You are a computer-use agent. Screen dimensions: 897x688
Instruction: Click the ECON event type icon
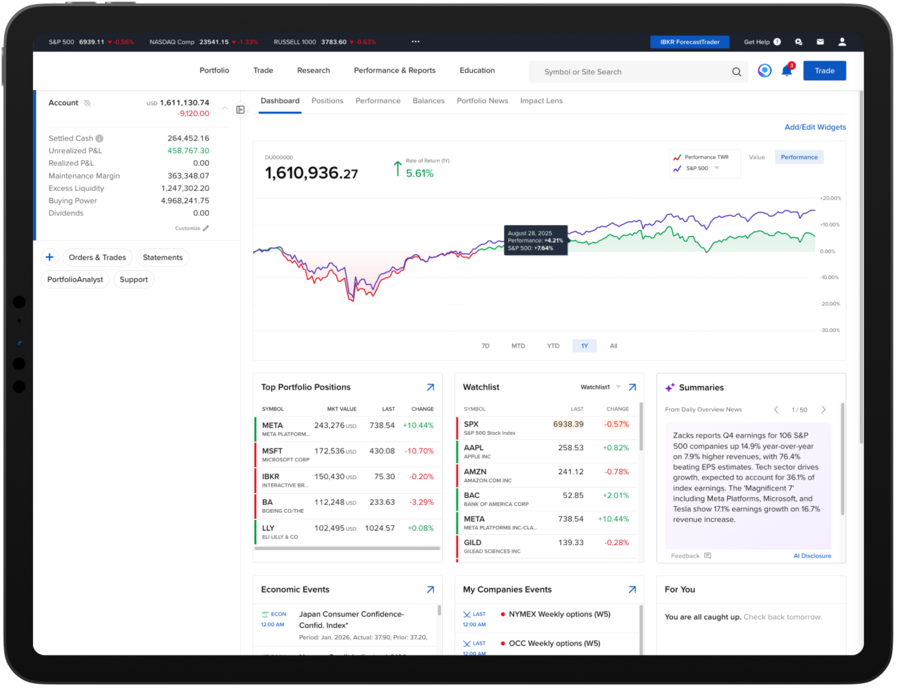[x=265, y=614]
